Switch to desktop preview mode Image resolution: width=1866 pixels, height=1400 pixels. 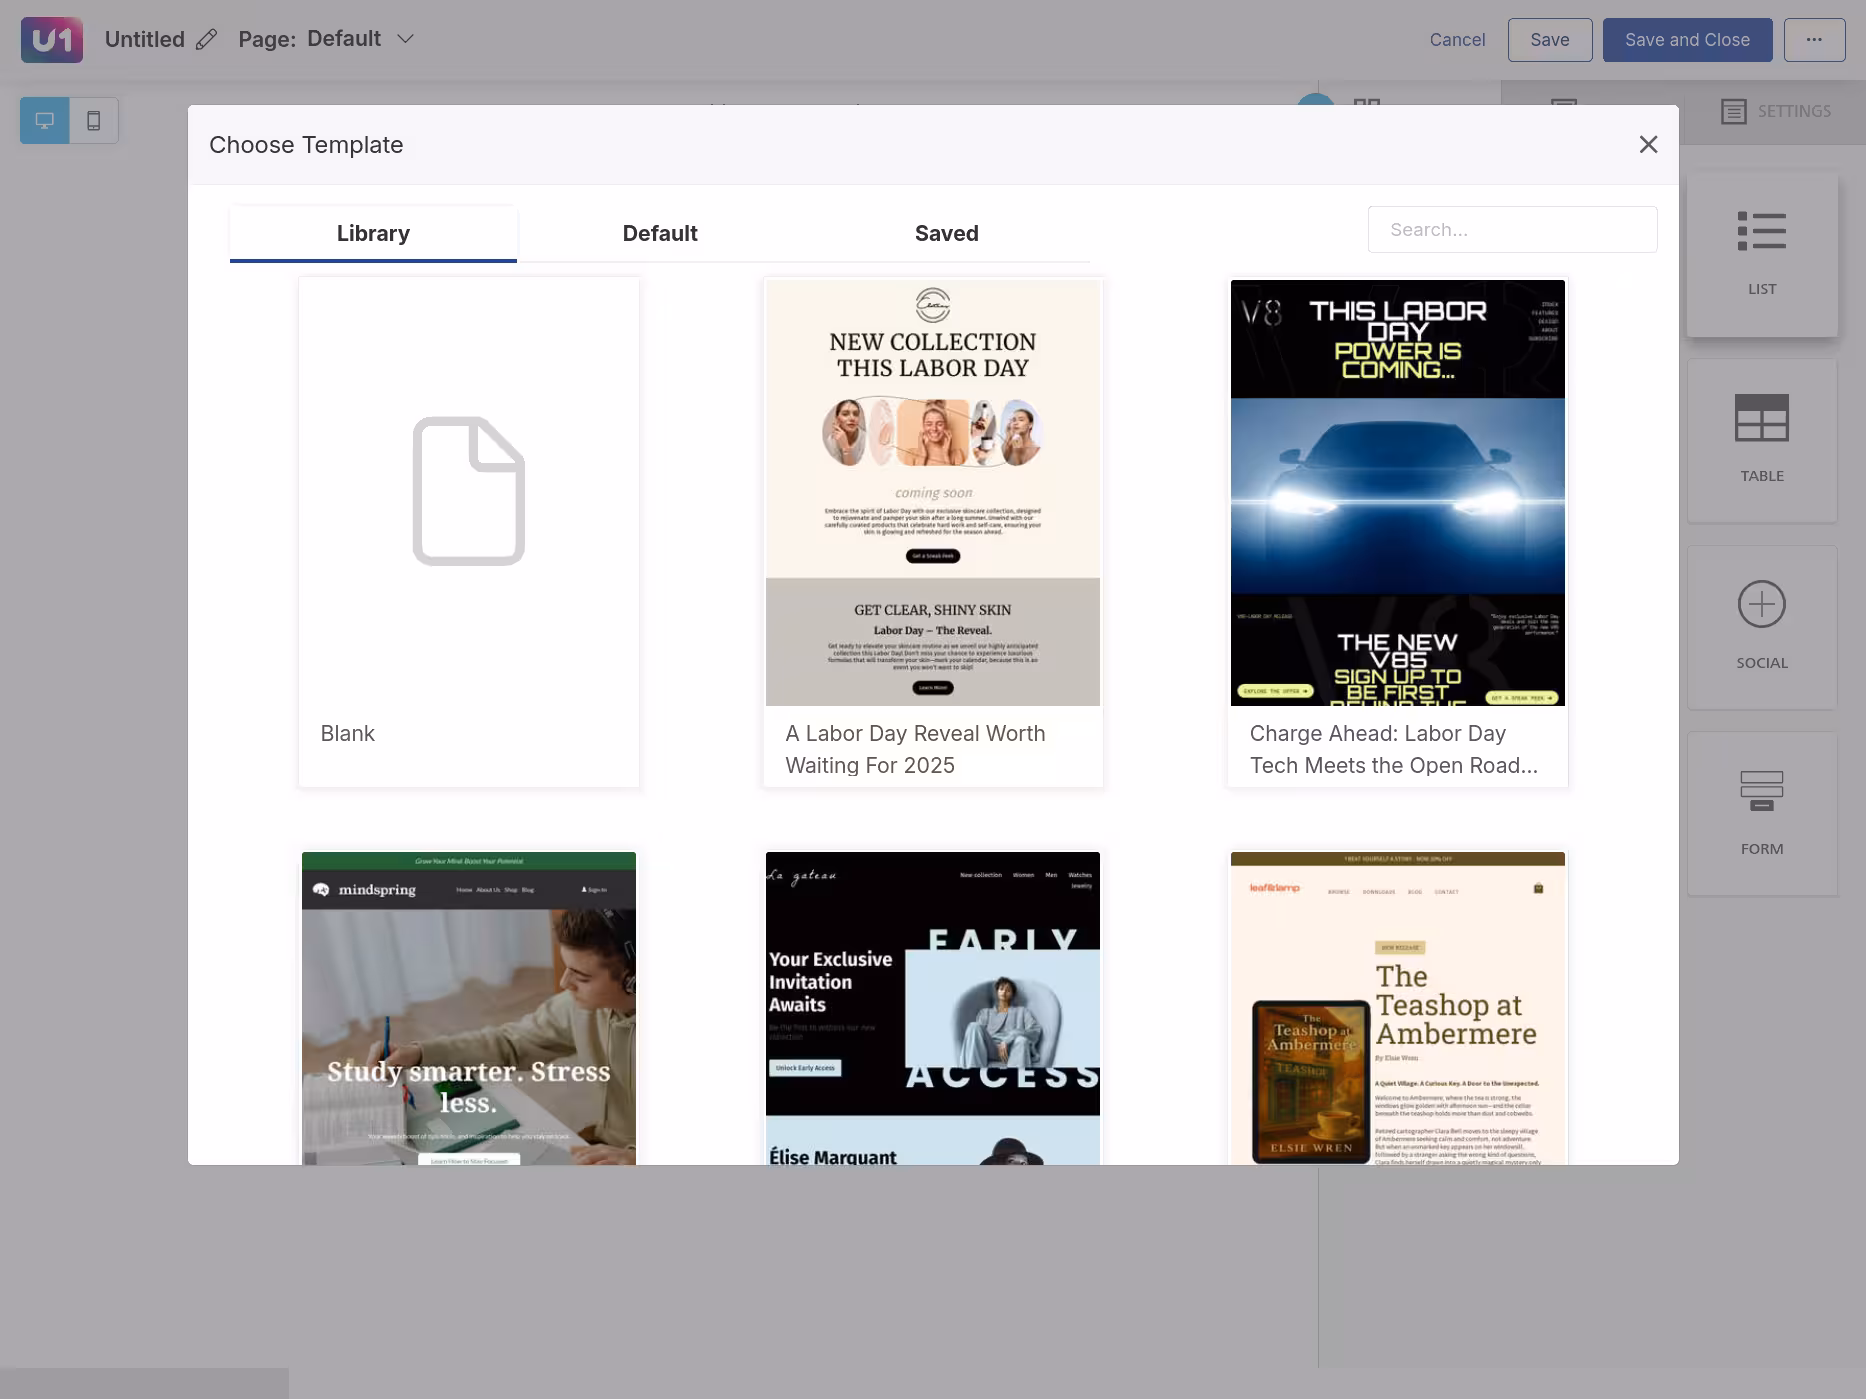tap(45, 121)
